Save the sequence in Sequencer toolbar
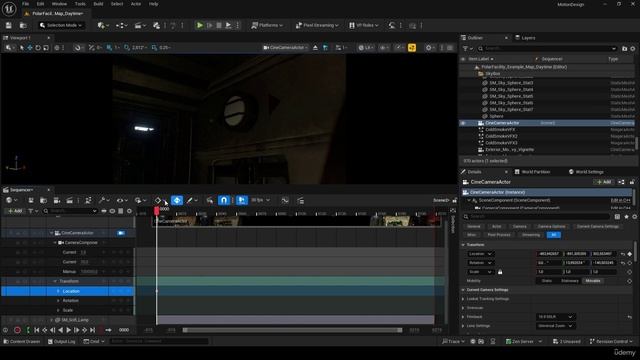This screenshot has width=640, height=360. [x=31, y=200]
